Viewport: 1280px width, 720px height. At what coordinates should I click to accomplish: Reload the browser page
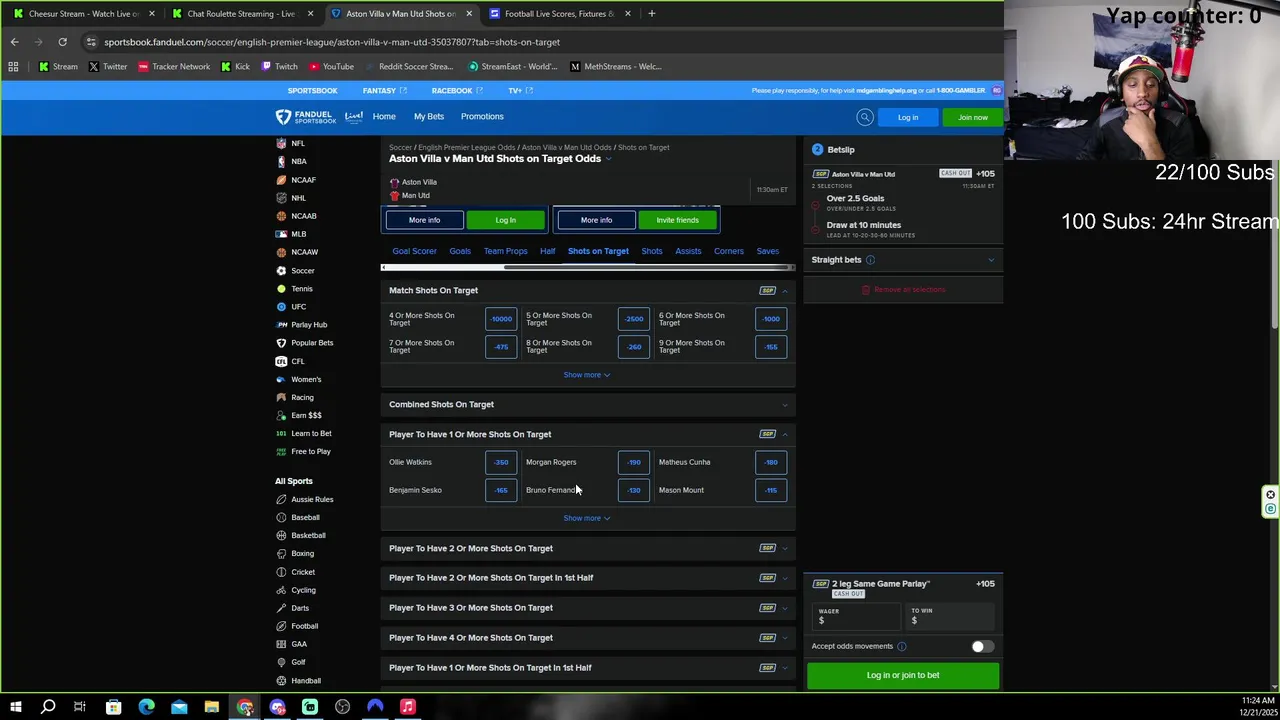[x=62, y=42]
